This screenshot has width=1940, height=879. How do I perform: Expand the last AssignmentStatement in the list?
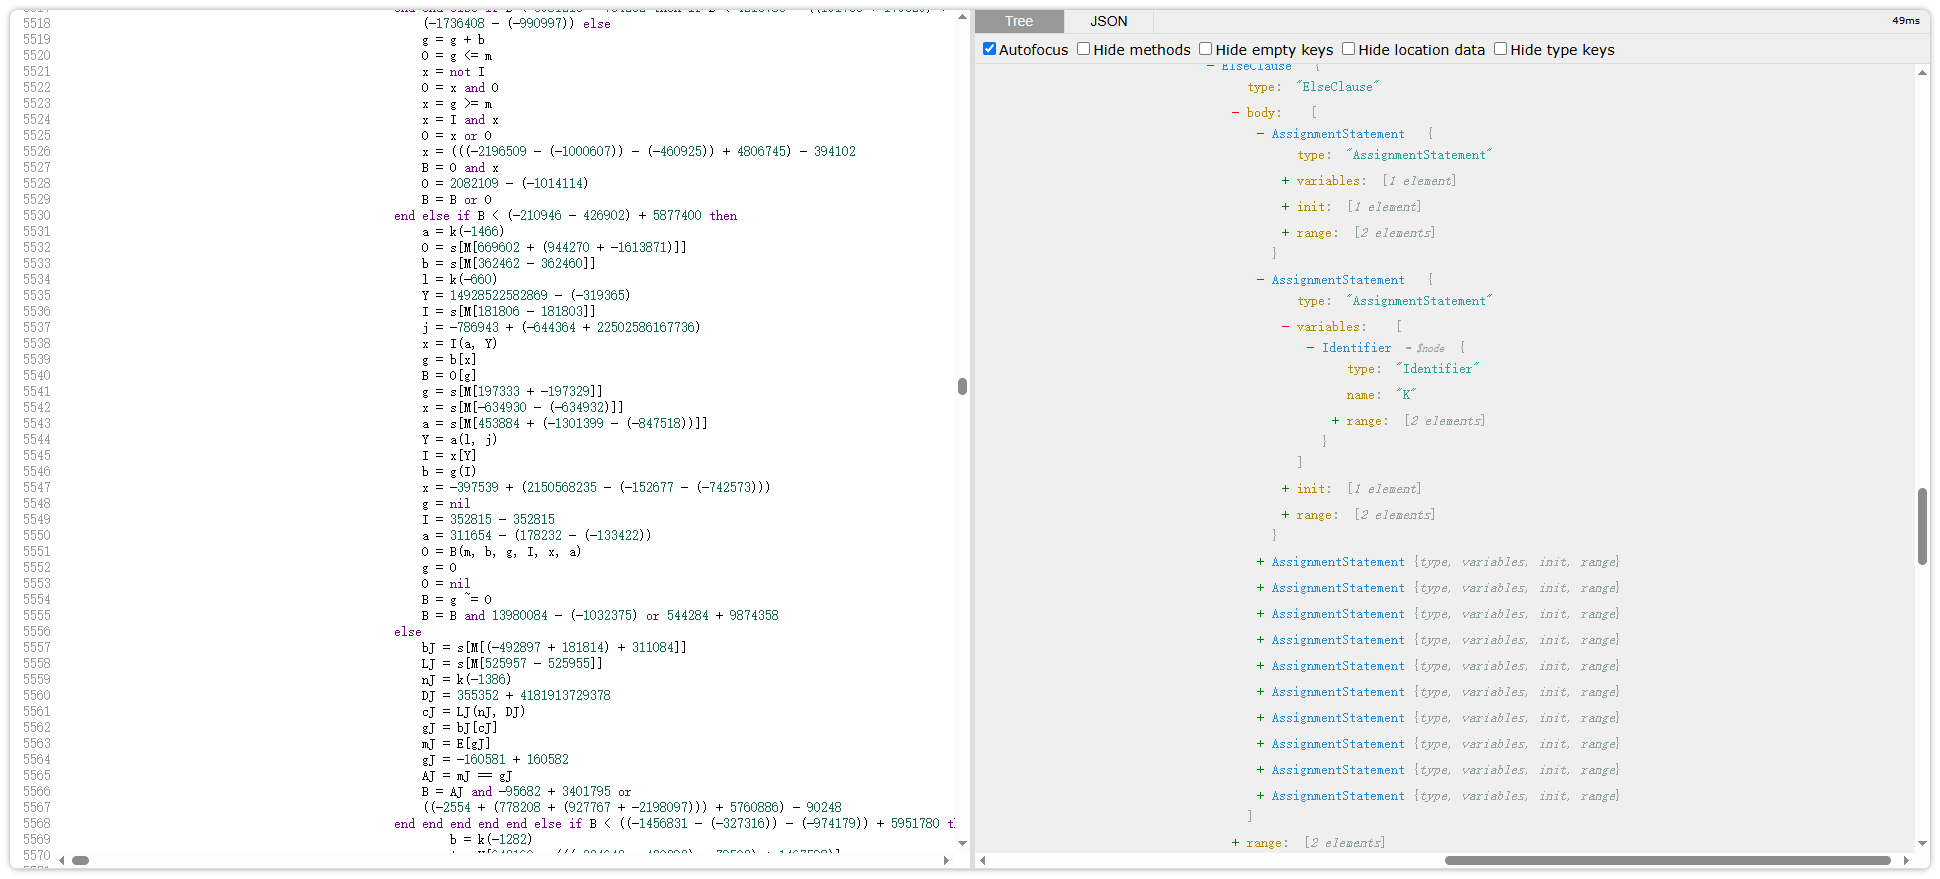1261,796
